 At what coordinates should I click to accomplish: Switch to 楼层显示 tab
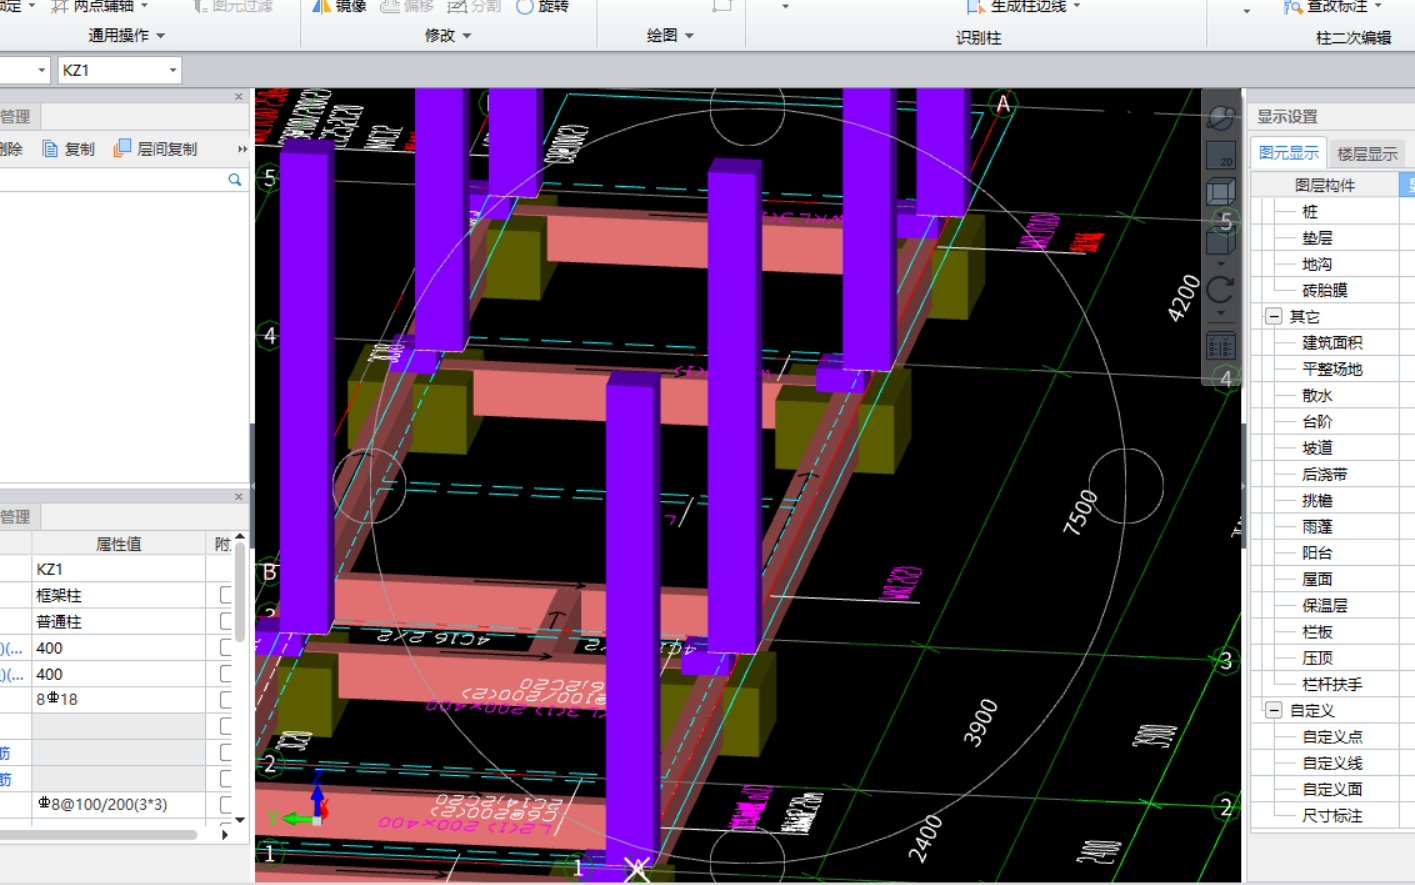pyautogui.click(x=1367, y=154)
